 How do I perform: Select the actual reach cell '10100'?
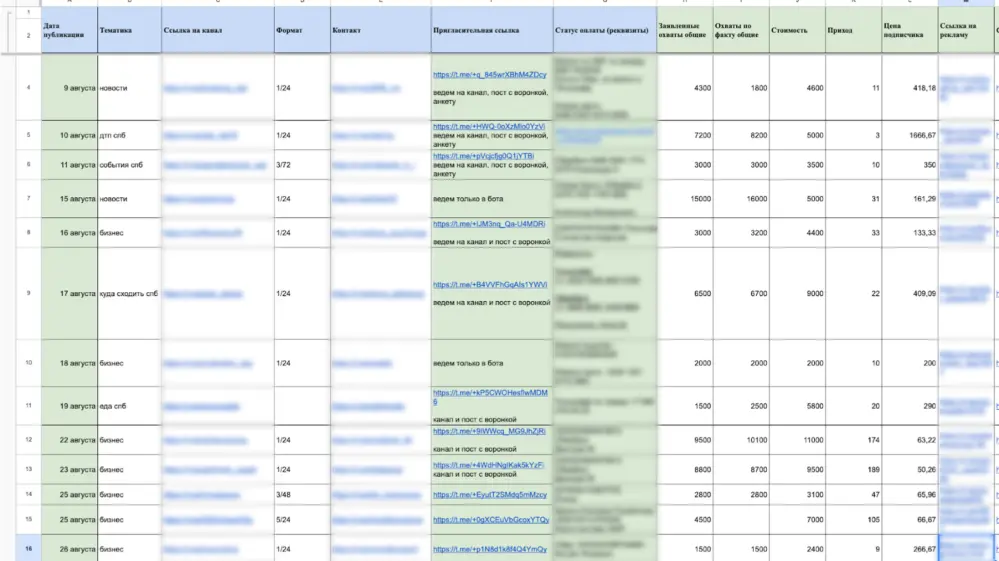pyautogui.click(x=741, y=440)
